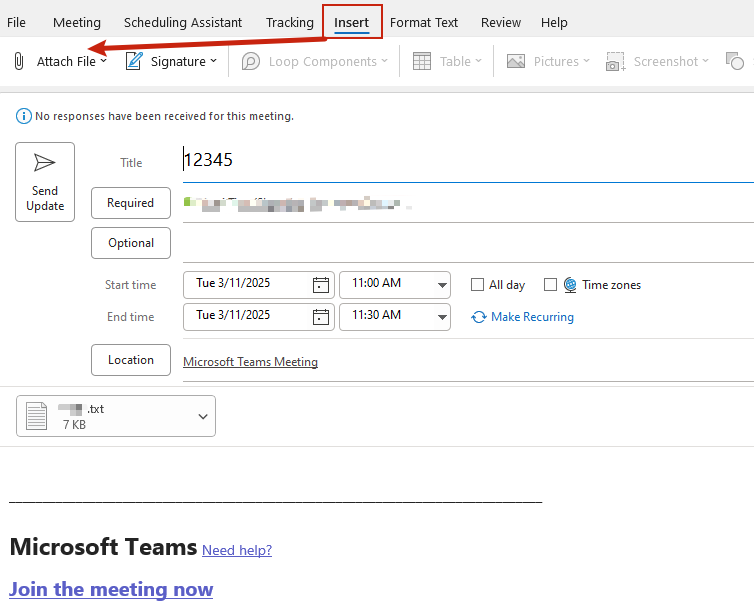The image size is (754, 607).
Task: Click the .txt attachment document icon
Action: [x=37, y=416]
